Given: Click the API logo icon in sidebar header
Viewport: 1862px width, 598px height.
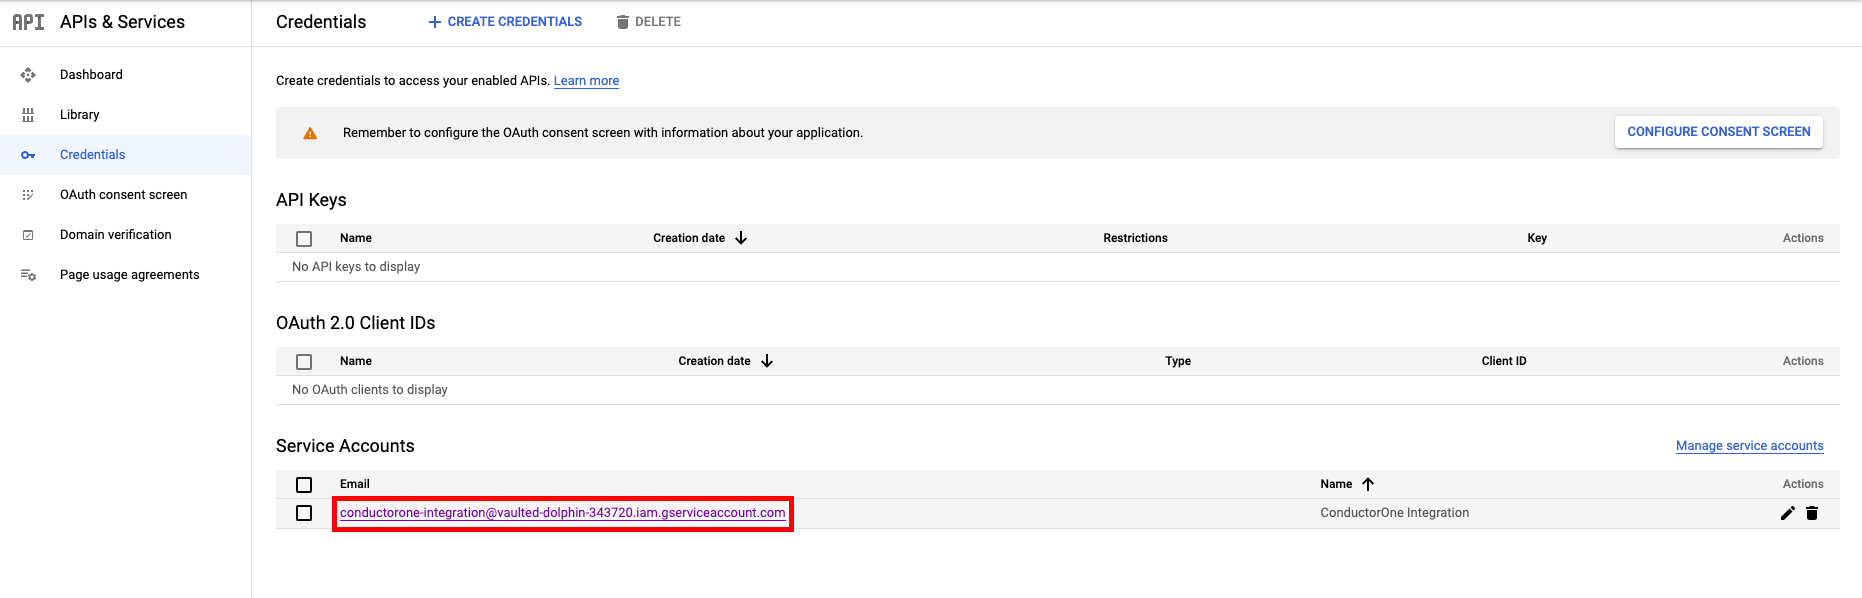Looking at the screenshot, I should (28, 22).
